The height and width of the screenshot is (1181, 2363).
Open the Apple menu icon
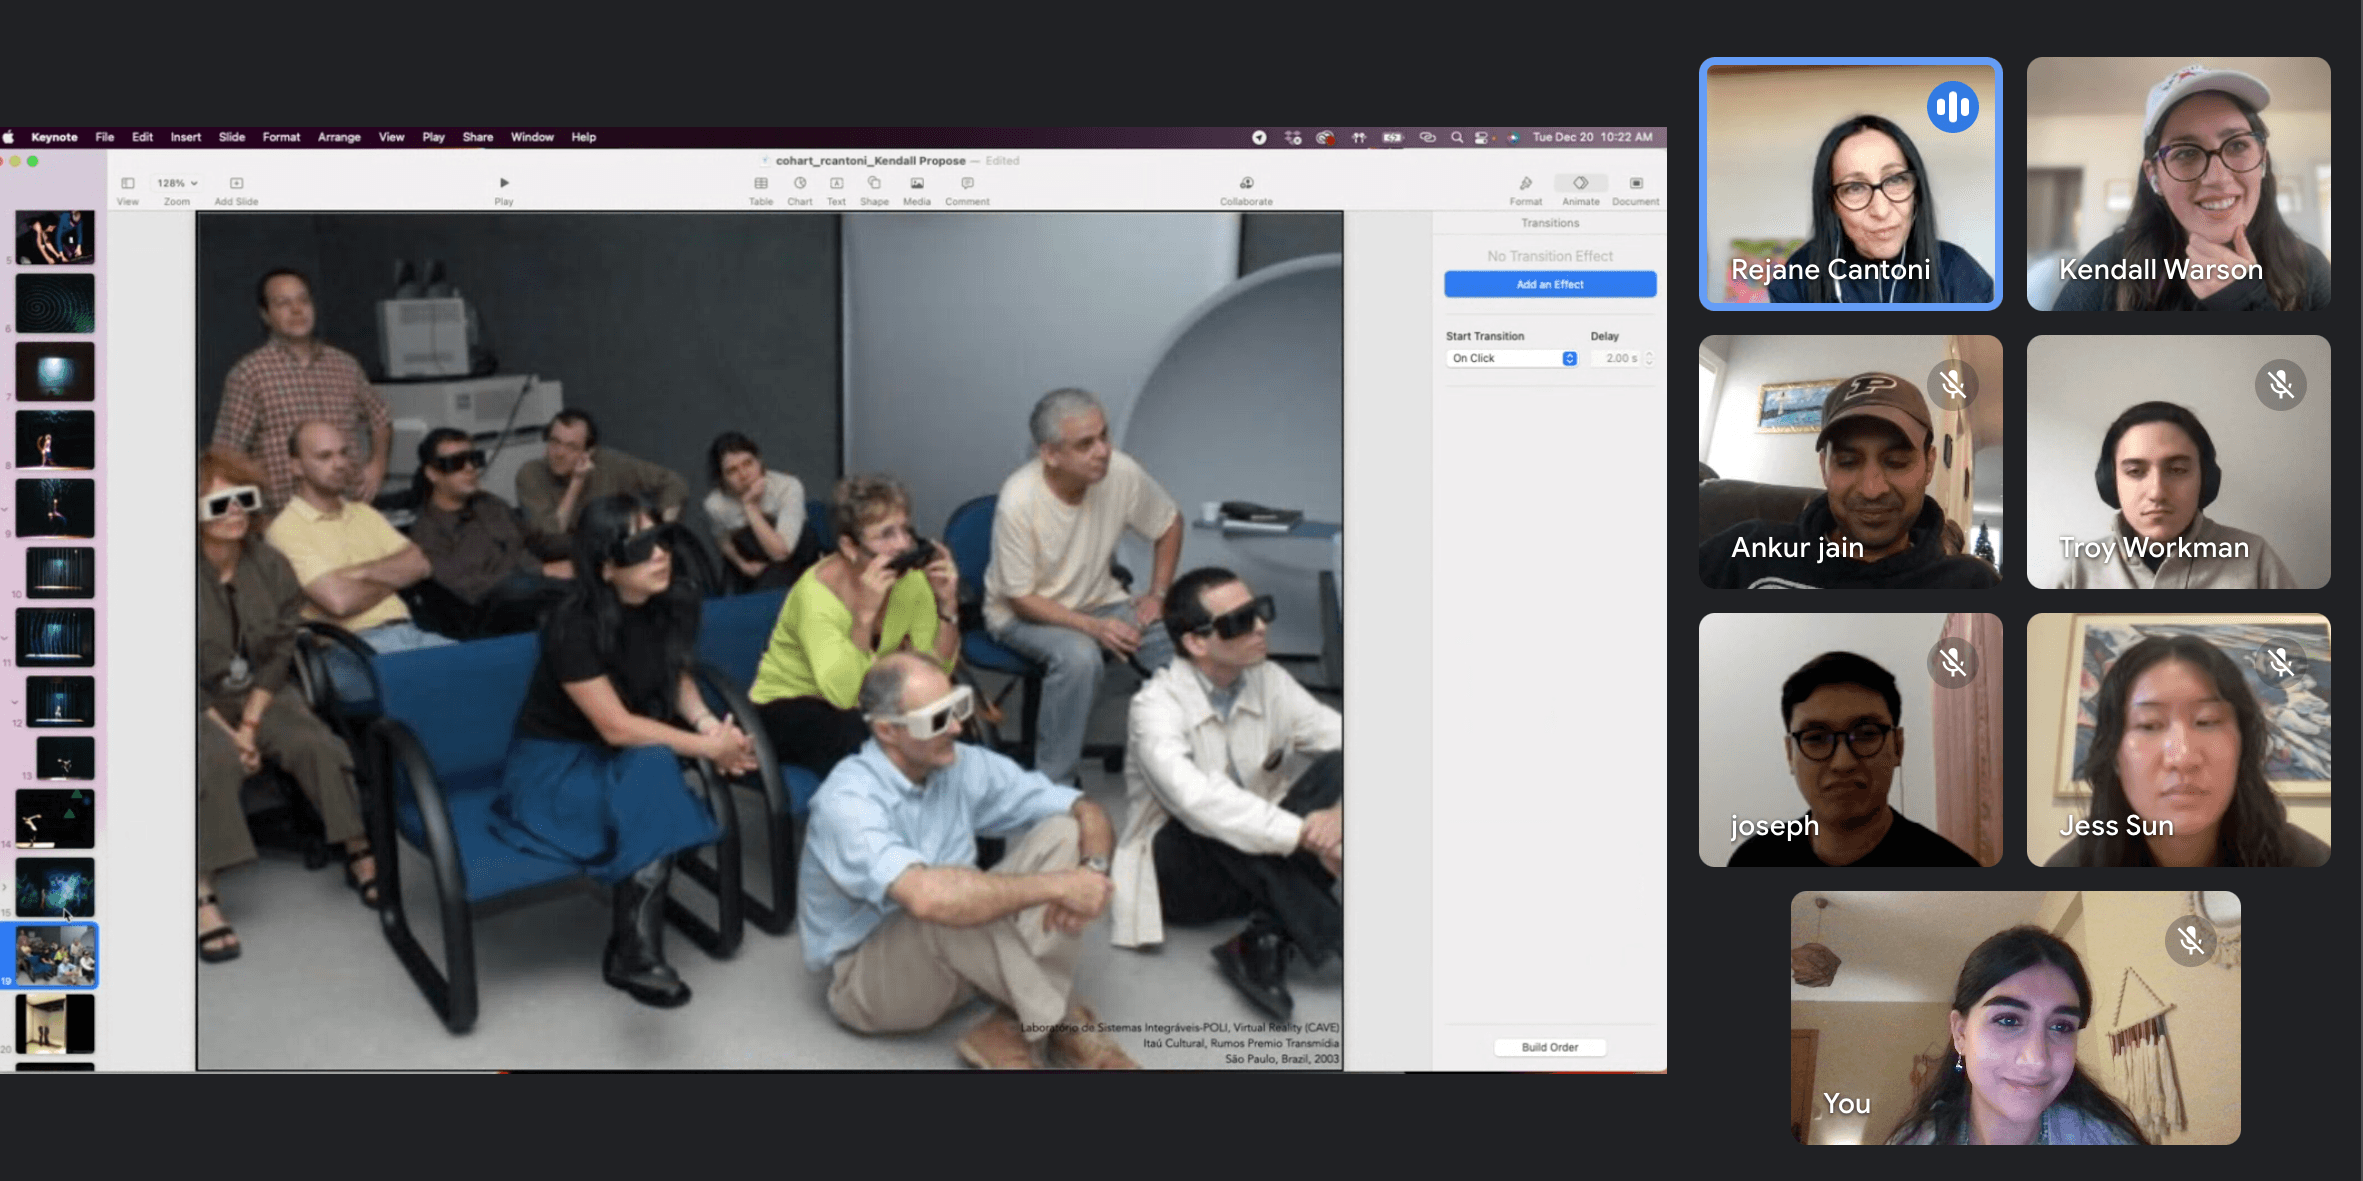click(x=9, y=137)
